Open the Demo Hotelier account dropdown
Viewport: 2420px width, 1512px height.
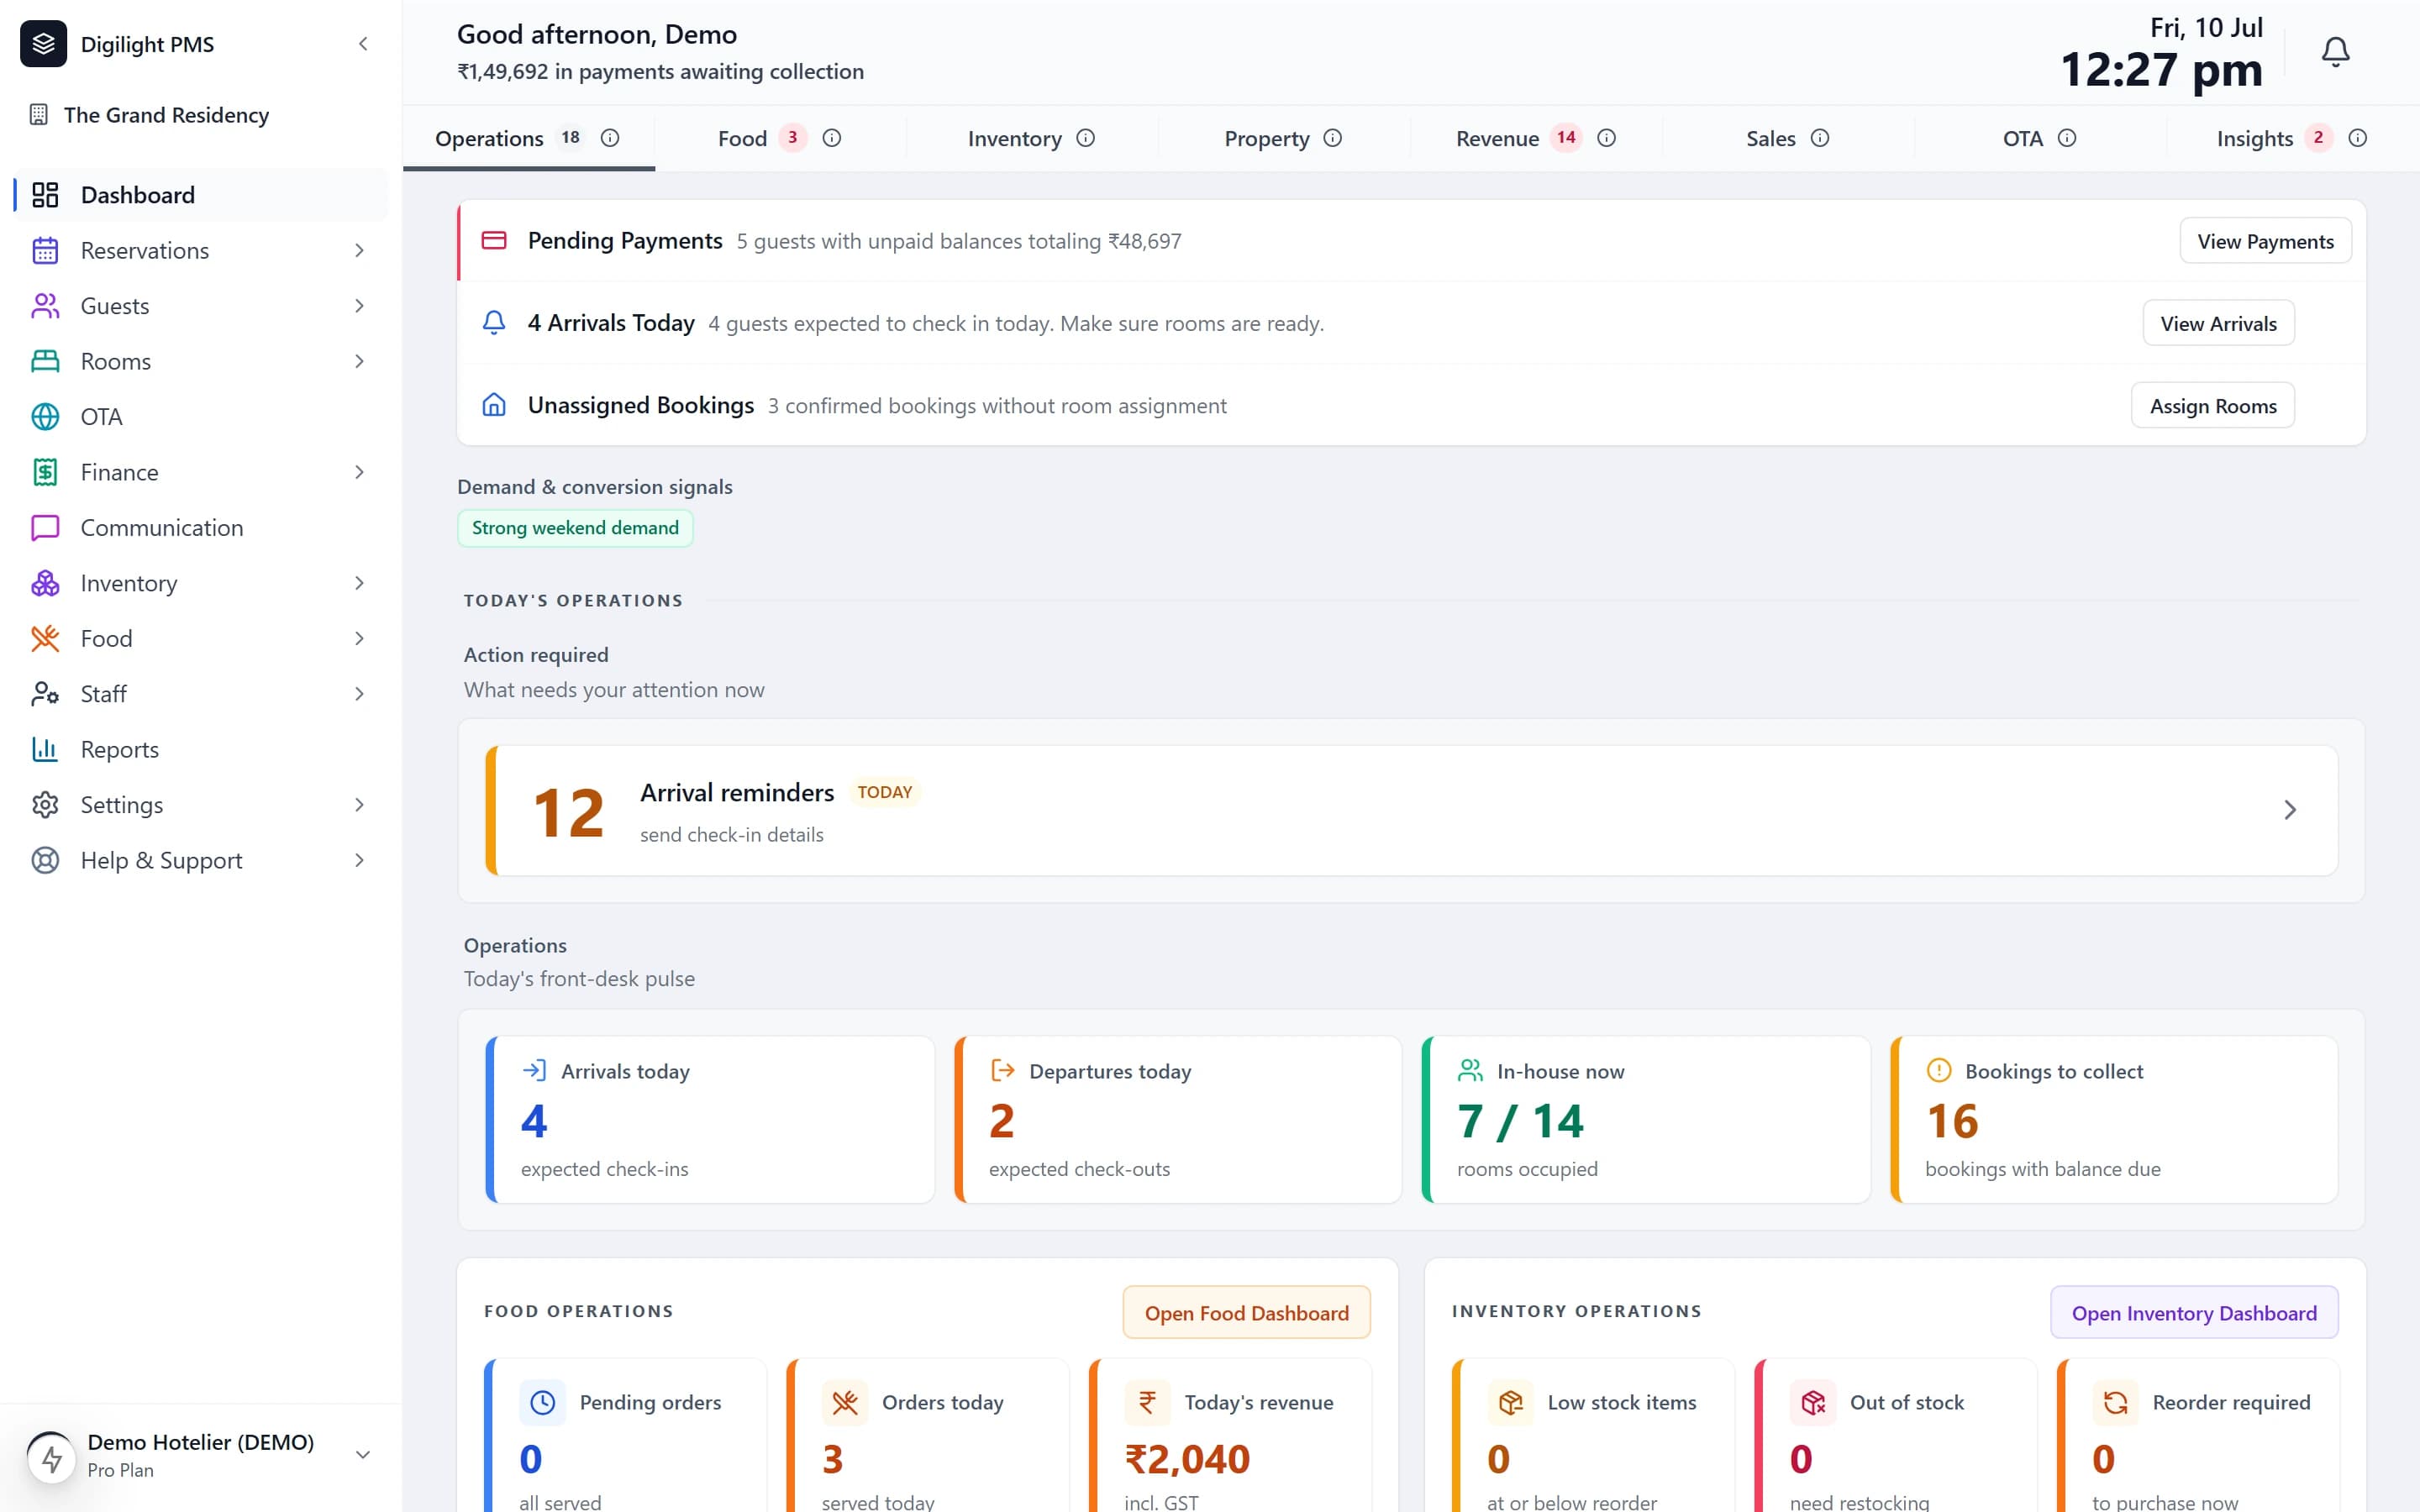click(x=363, y=1455)
